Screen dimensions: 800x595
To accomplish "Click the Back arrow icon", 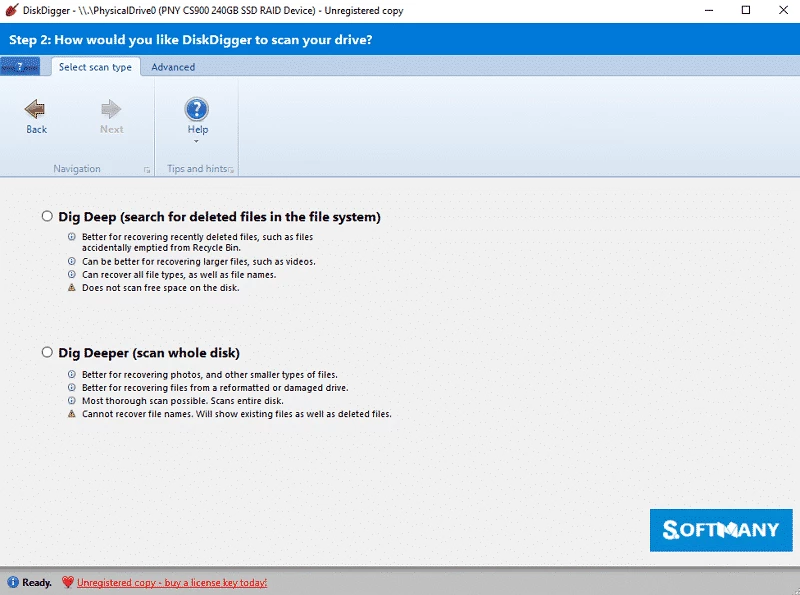I will (36, 108).
